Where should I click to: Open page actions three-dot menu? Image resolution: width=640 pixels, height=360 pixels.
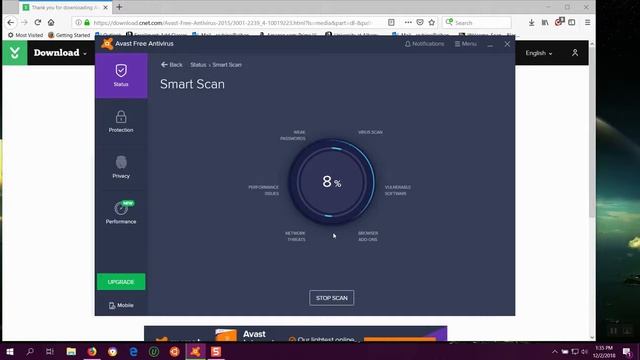coord(408,22)
